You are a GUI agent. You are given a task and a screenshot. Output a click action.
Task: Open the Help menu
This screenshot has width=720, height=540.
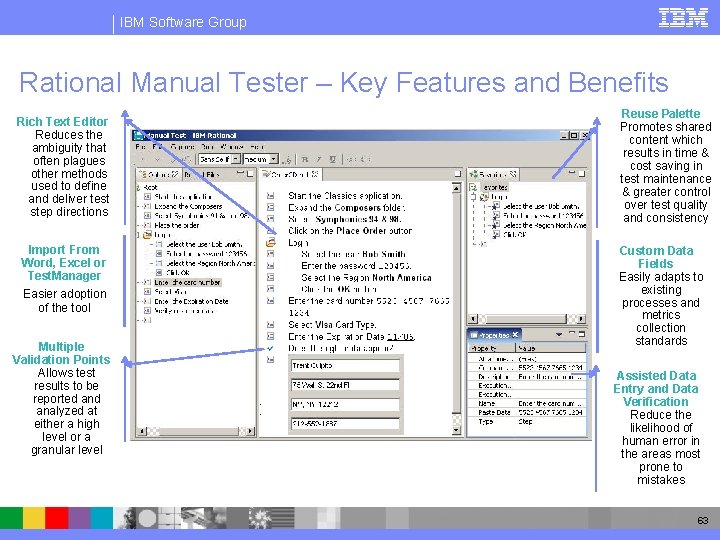tap(257, 147)
